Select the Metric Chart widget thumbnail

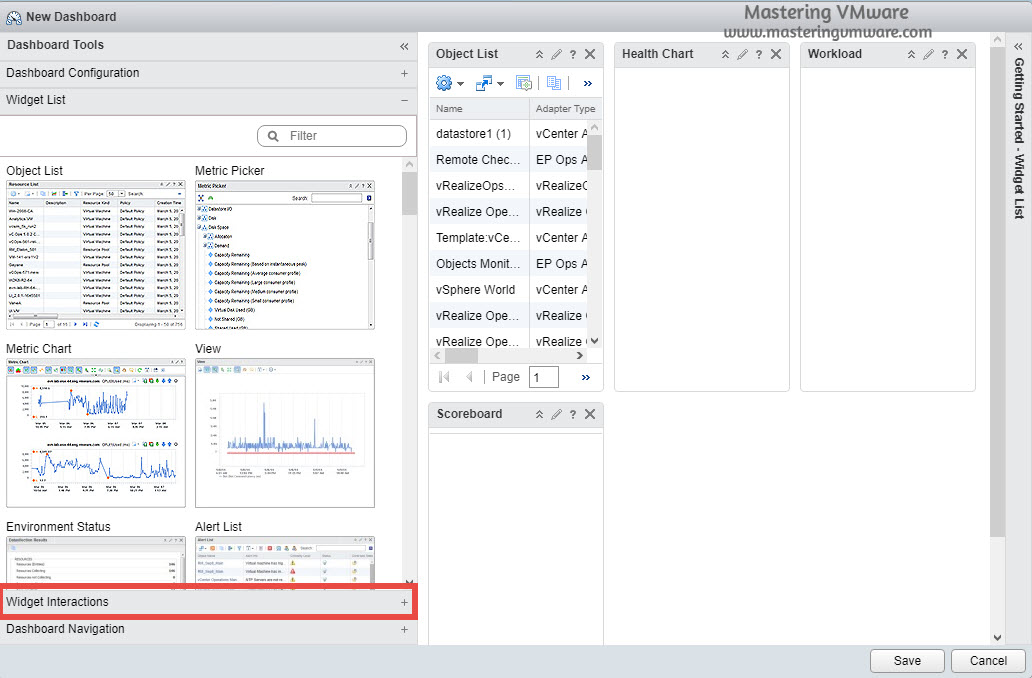[95, 432]
